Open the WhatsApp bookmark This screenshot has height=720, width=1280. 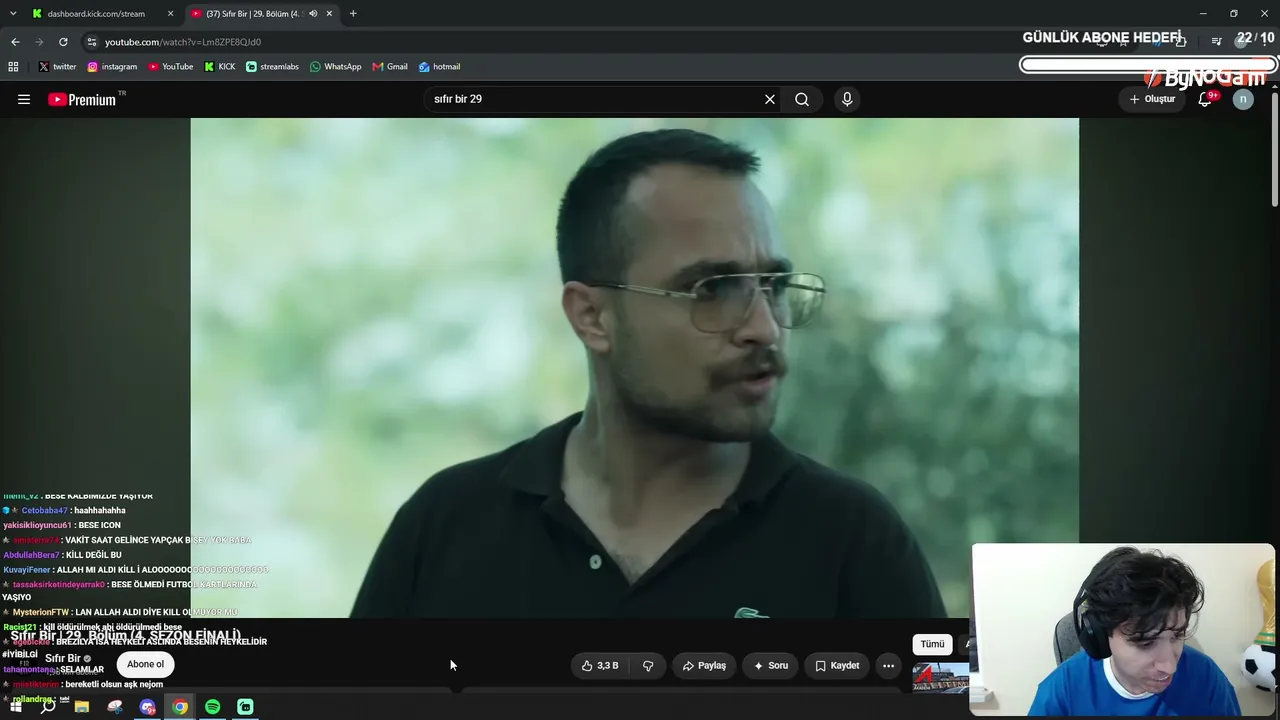(335, 67)
